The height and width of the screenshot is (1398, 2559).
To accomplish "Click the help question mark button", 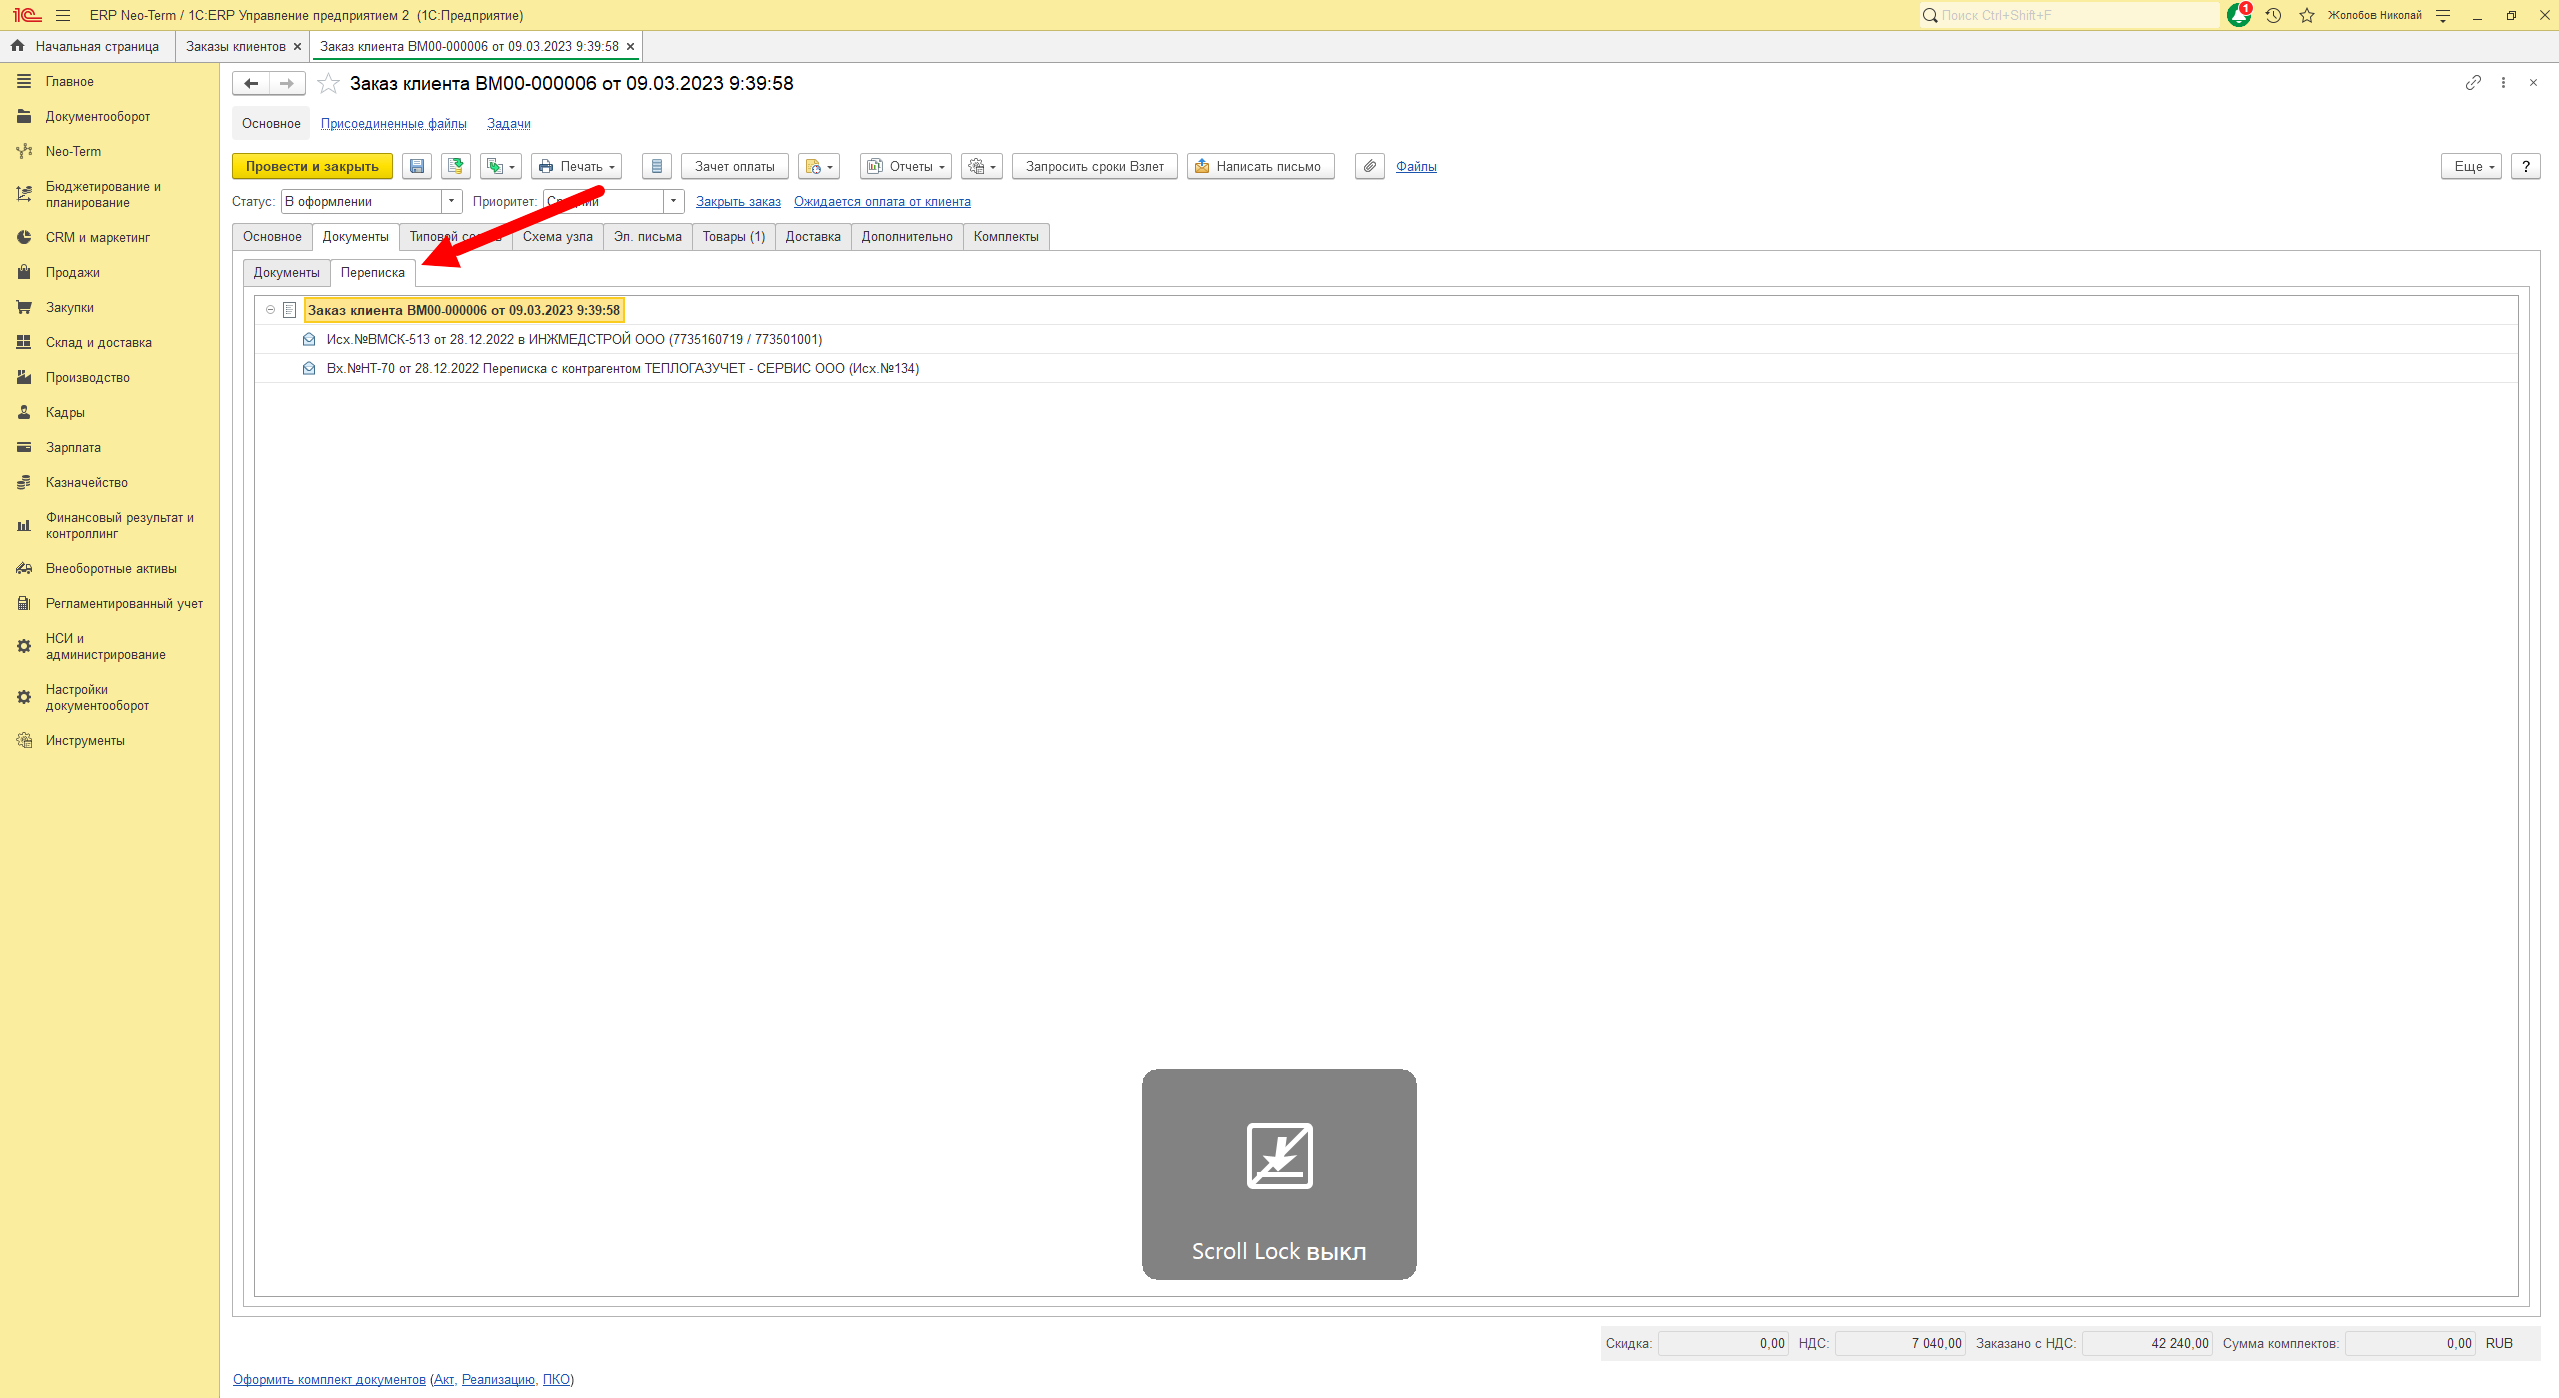I will pos(2526,166).
